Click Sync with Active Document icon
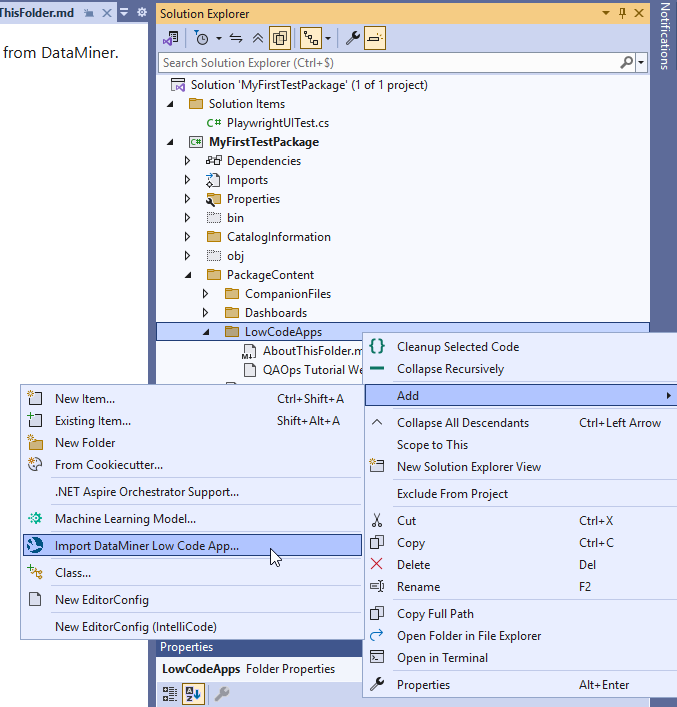 pyautogui.click(x=236, y=38)
